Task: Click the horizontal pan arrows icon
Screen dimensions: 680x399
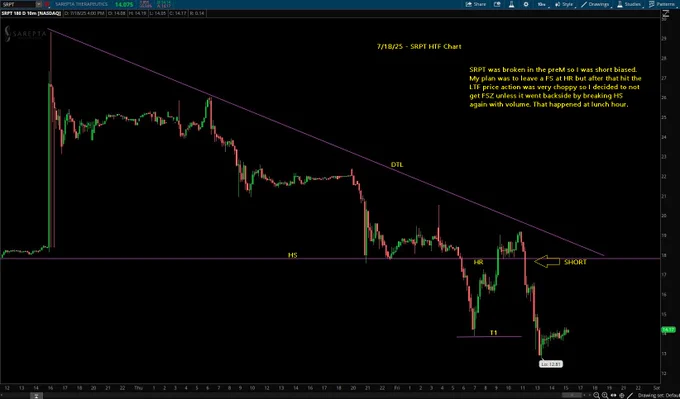Action: point(614,396)
